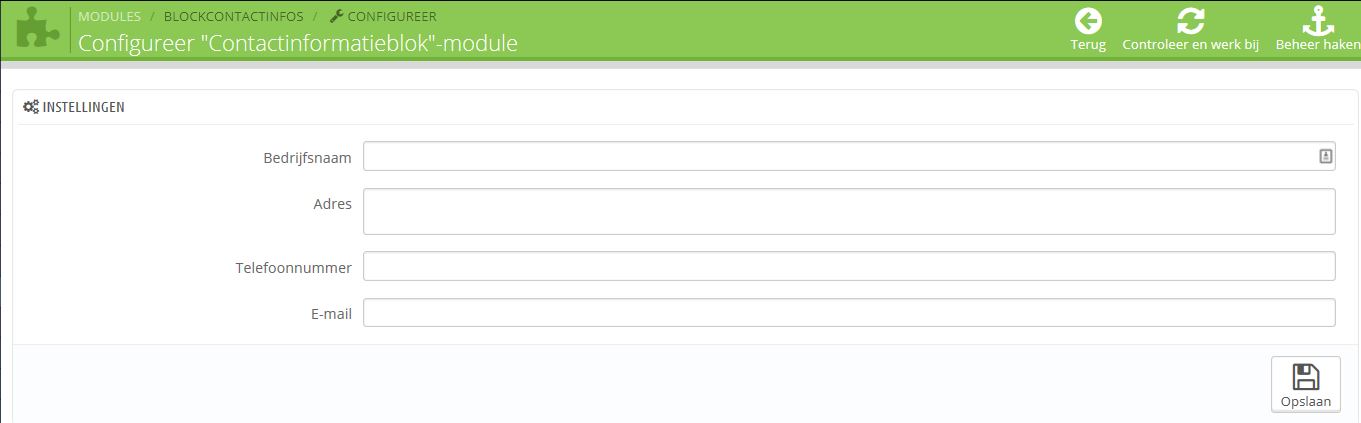
Task: Click the Telefoonnummer field label
Action: click(293, 268)
